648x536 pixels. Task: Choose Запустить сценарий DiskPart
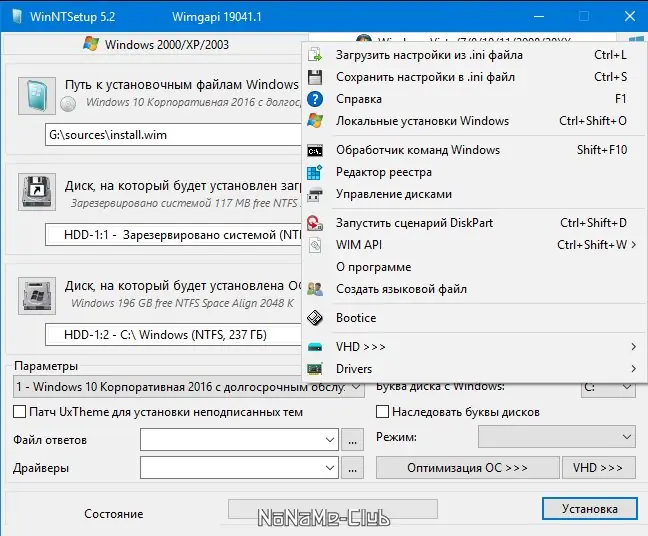coord(474,223)
